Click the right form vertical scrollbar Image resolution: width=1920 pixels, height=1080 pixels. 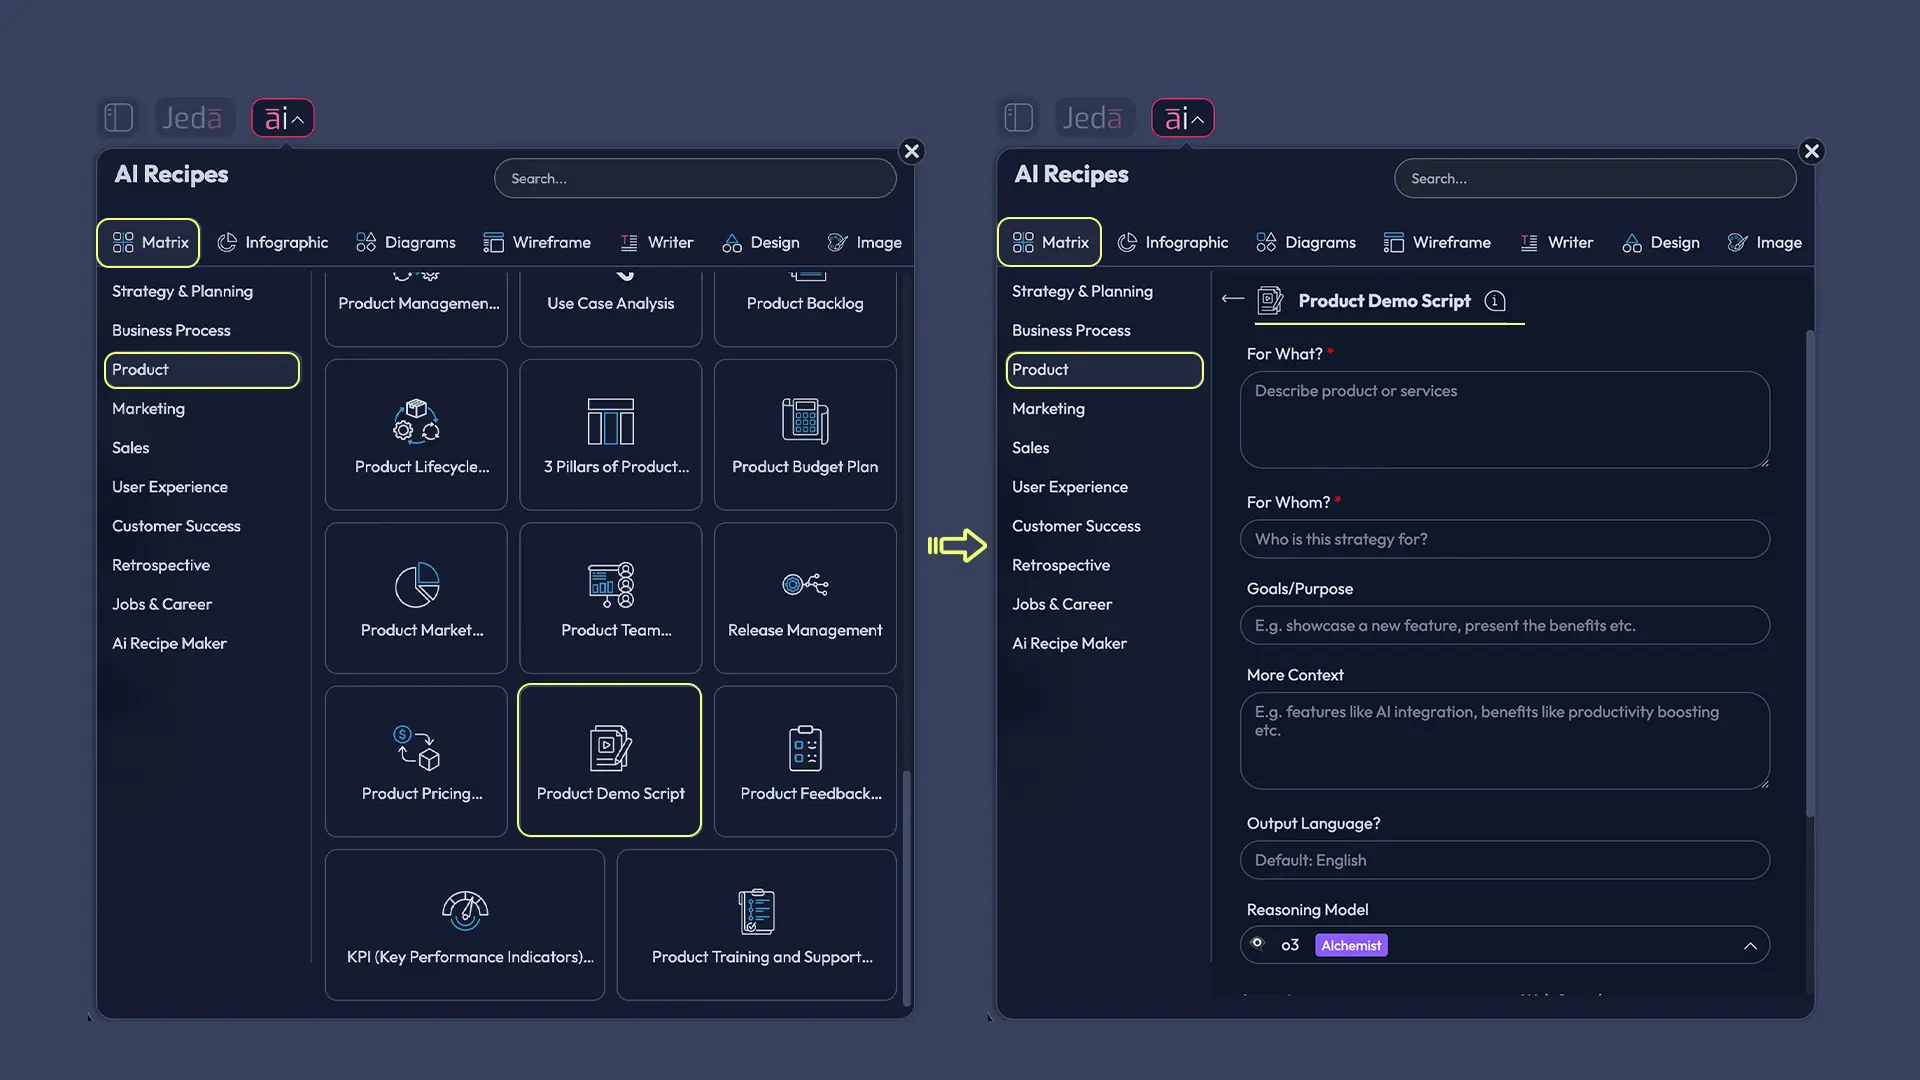click(1809, 574)
